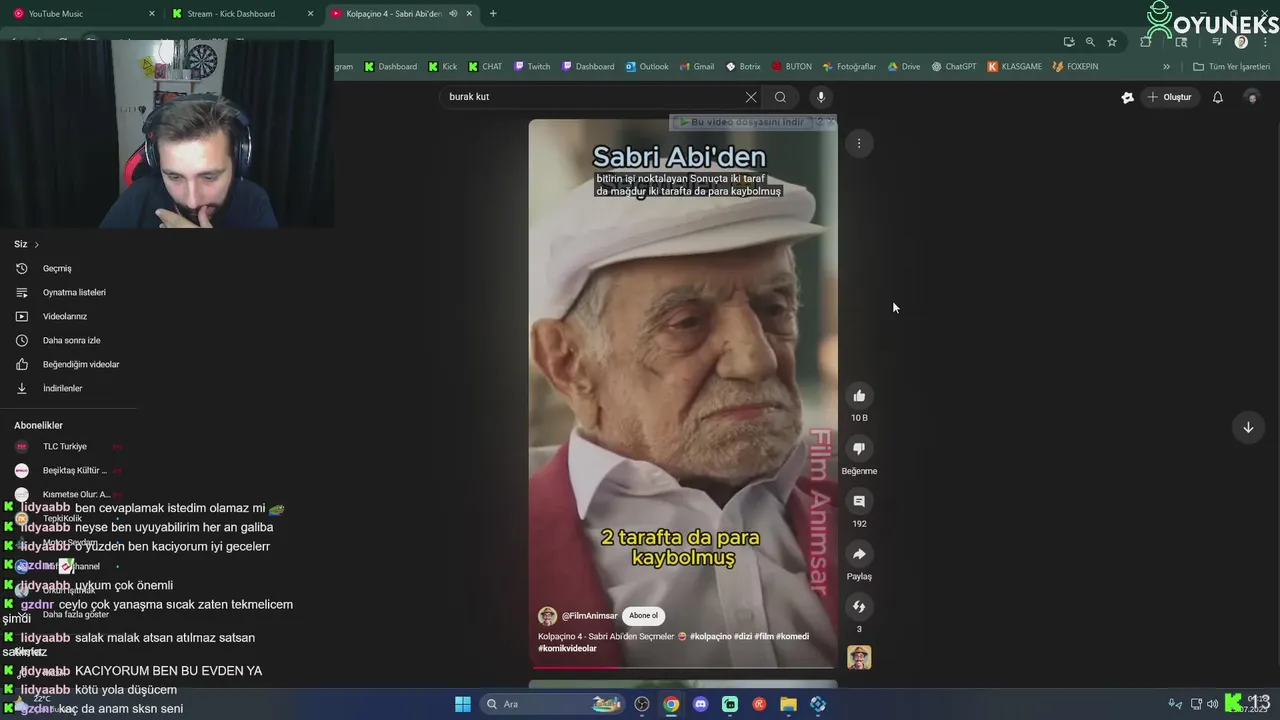Open the ChatGPT bookmark
Viewport: 1280px width, 720px height.
[954, 67]
